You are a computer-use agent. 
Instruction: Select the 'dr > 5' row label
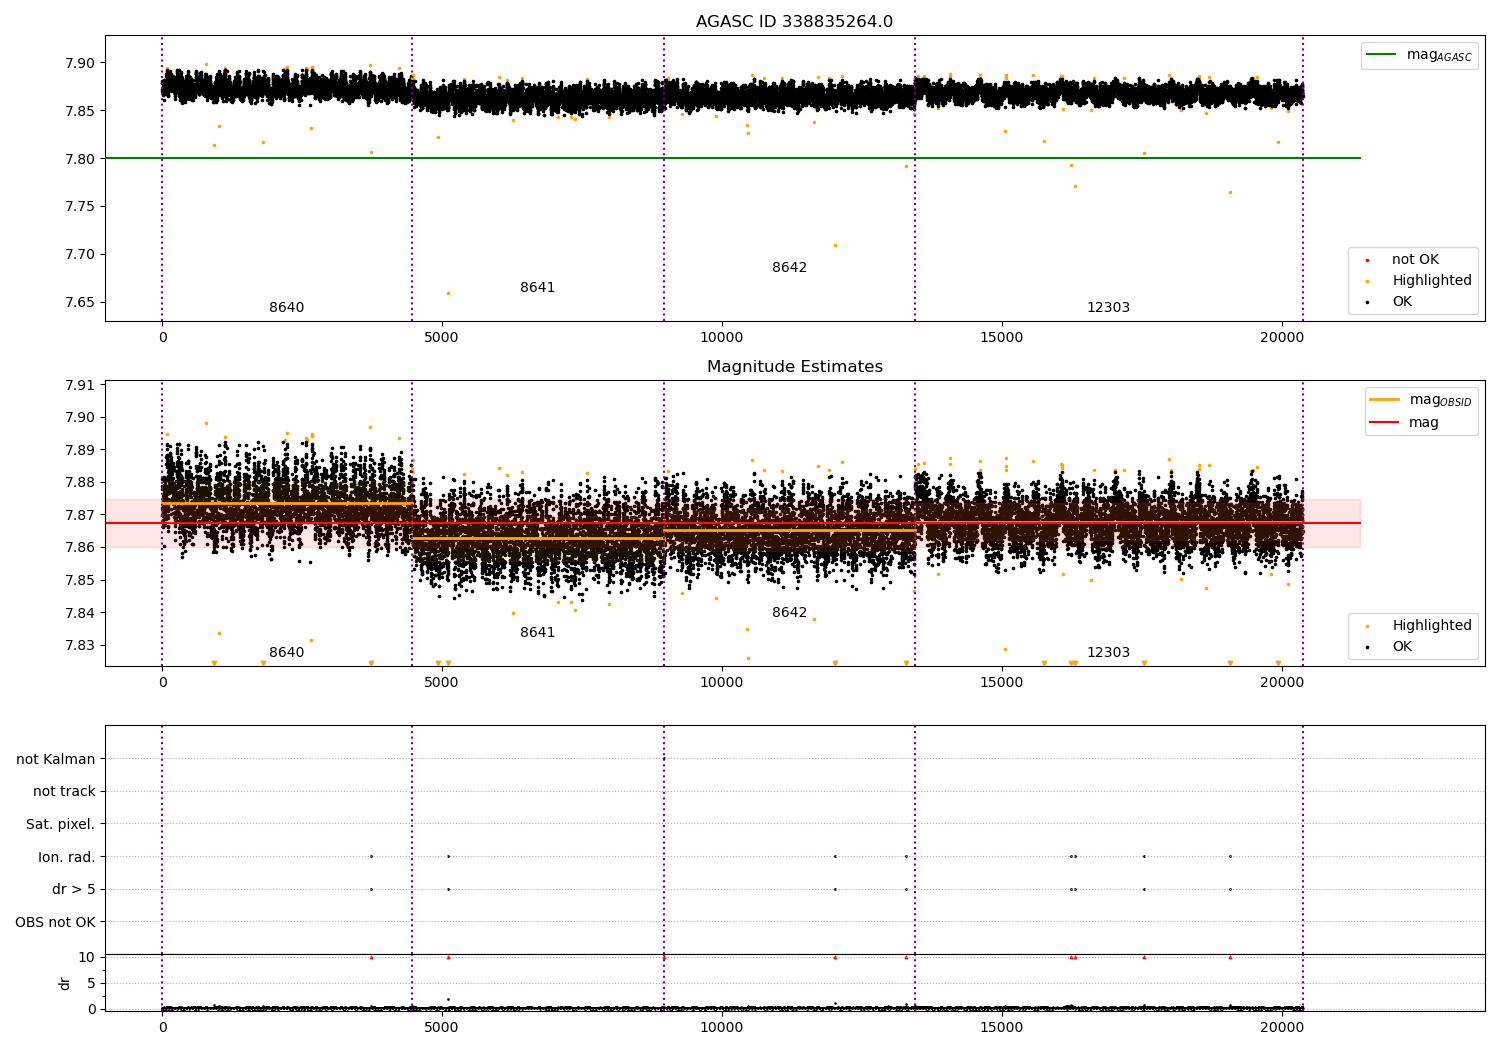coord(73,889)
